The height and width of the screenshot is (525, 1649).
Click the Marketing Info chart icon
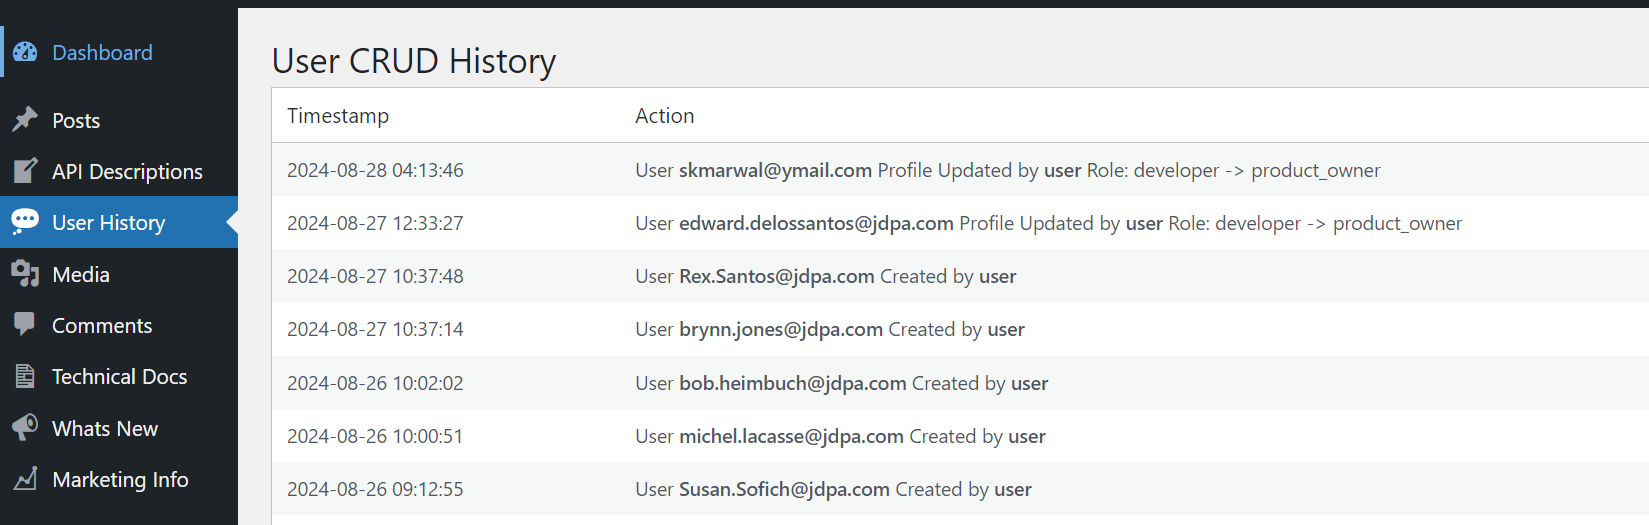click(25, 479)
